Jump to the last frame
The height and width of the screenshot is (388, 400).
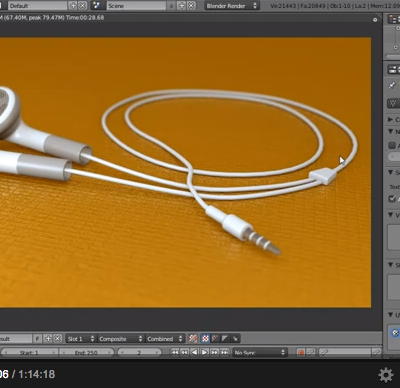[x=225, y=352]
